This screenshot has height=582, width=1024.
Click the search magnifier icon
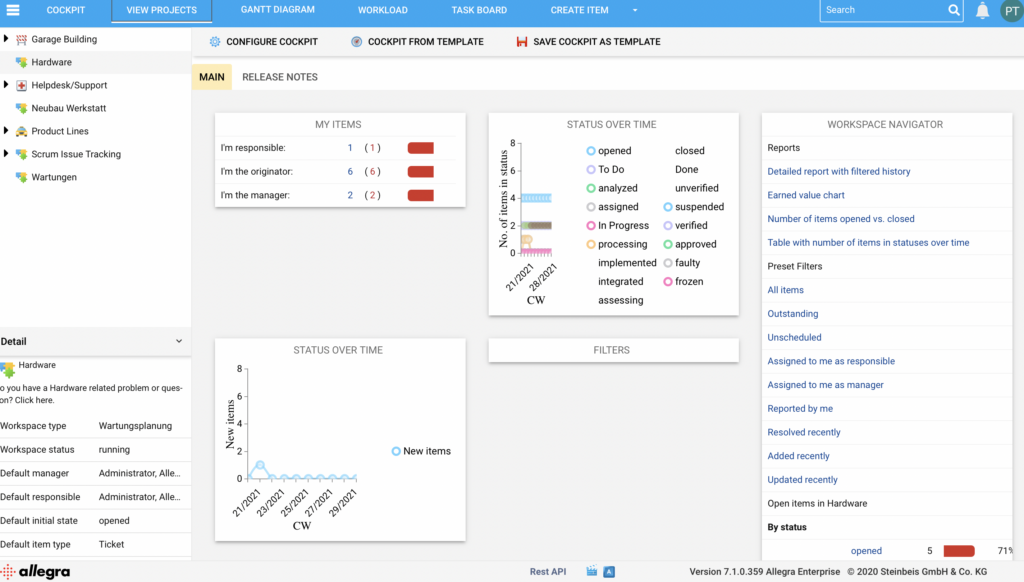tap(954, 10)
